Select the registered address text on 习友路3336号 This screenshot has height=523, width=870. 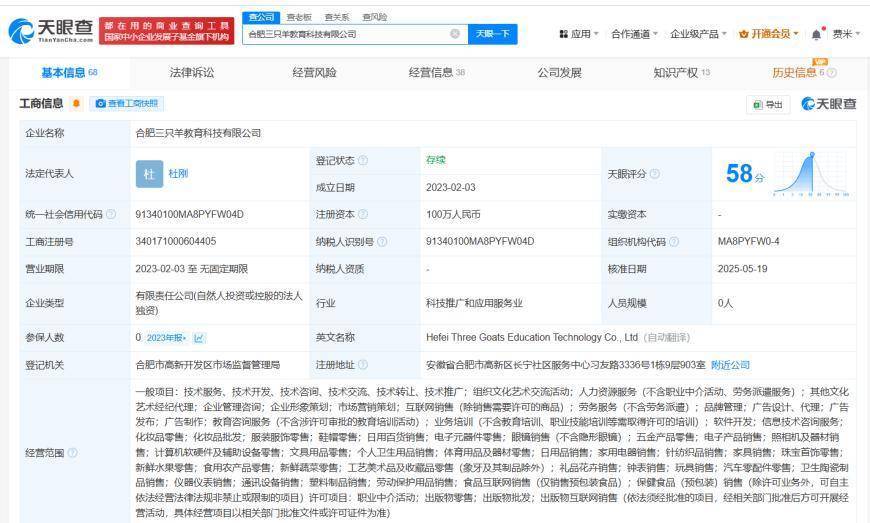click(565, 364)
